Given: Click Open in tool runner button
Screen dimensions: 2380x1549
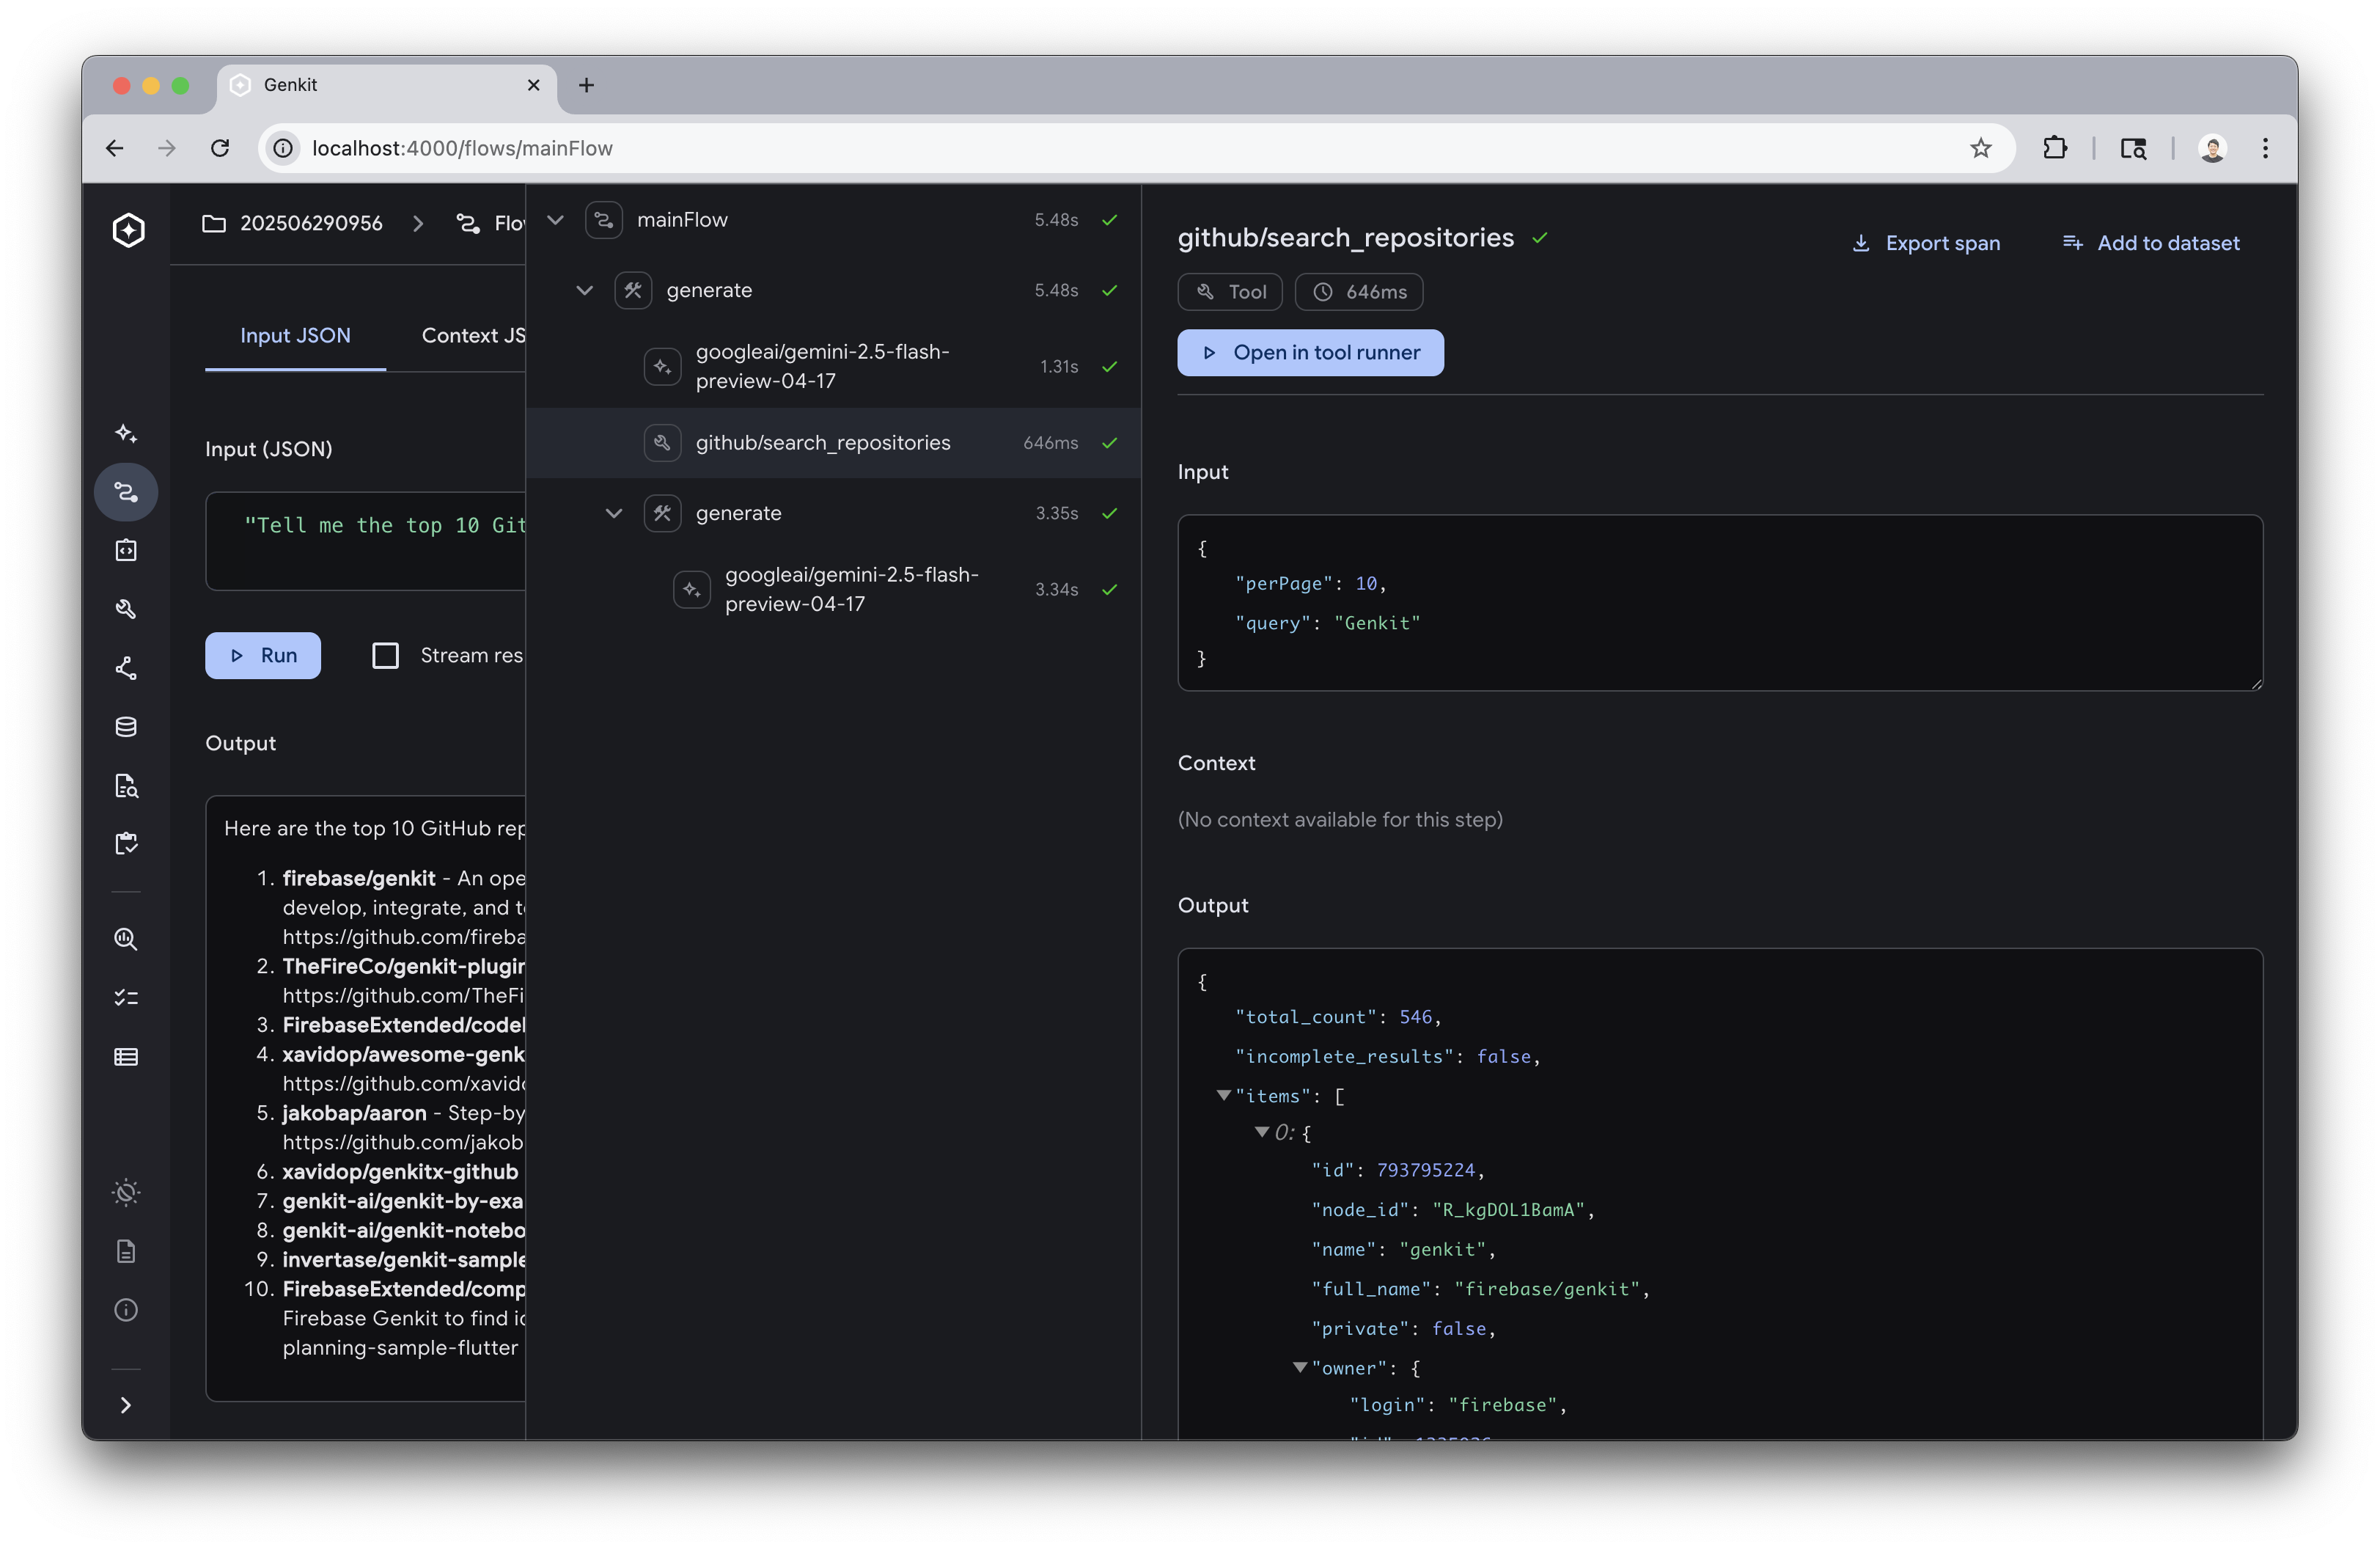Looking at the screenshot, I should click(x=1310, y=353).
